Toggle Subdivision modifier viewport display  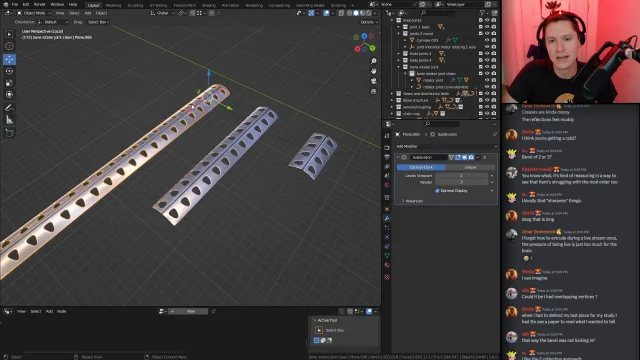(464, 157)
